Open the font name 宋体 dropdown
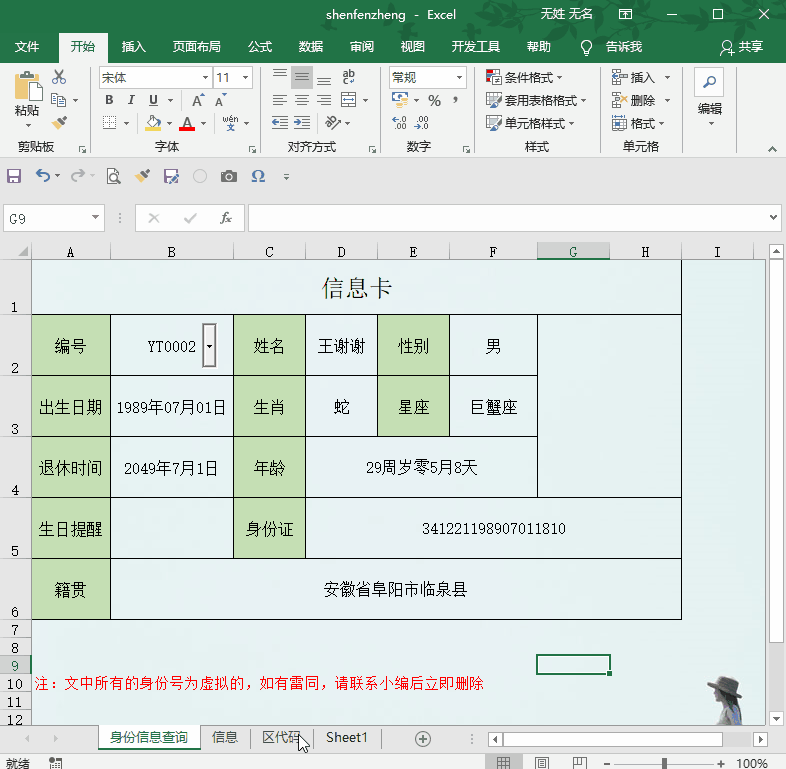This screenshot has height=769, width=786. pyautogui.click(x=205, y=78)
